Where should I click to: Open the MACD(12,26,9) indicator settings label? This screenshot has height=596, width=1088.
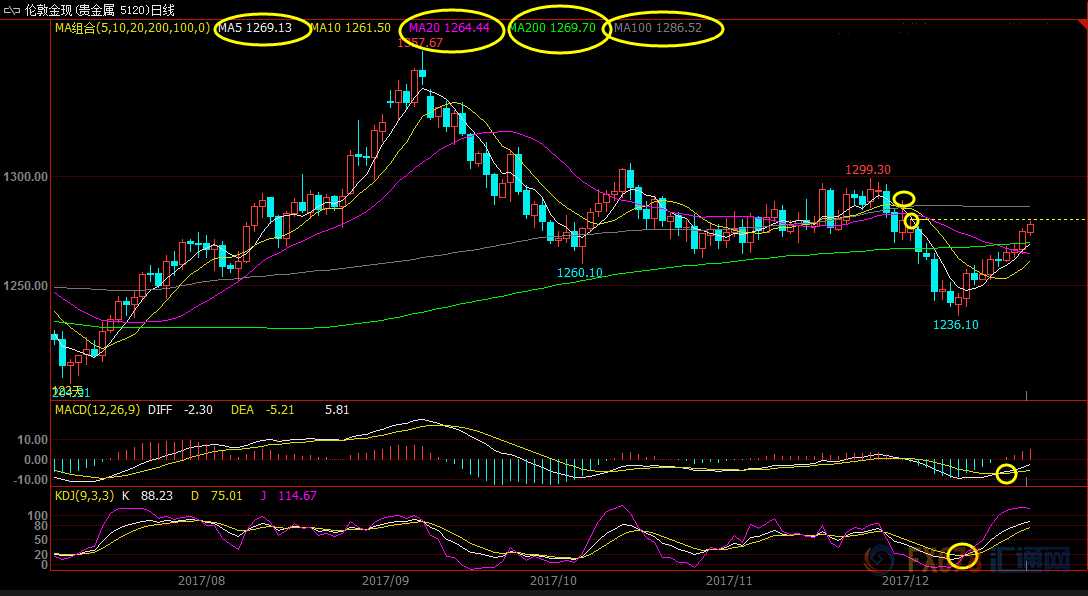[x=99, y=410]
